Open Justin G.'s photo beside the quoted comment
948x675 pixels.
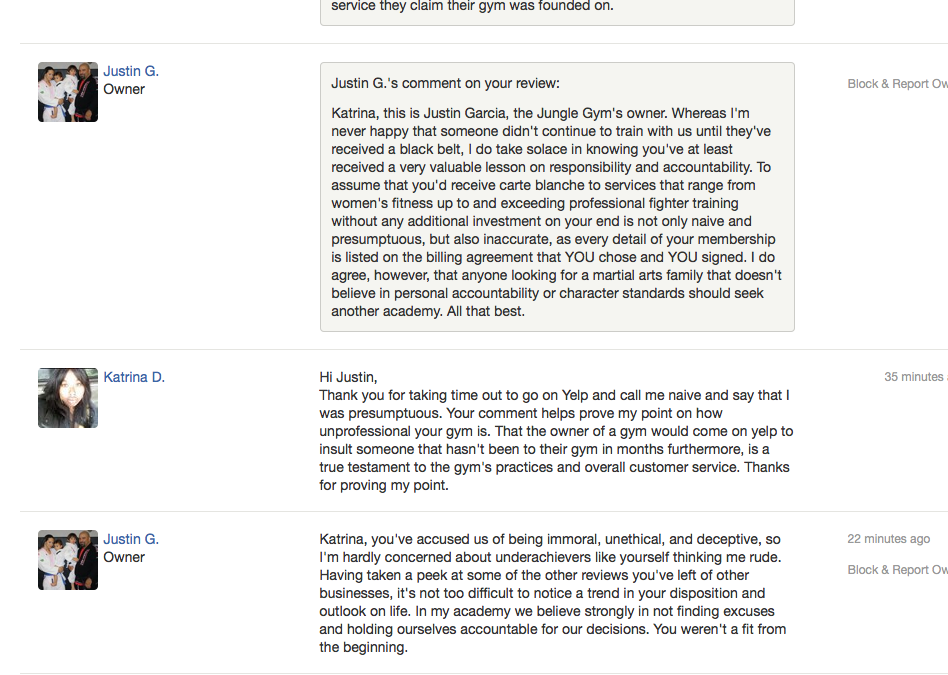[68, 92]
